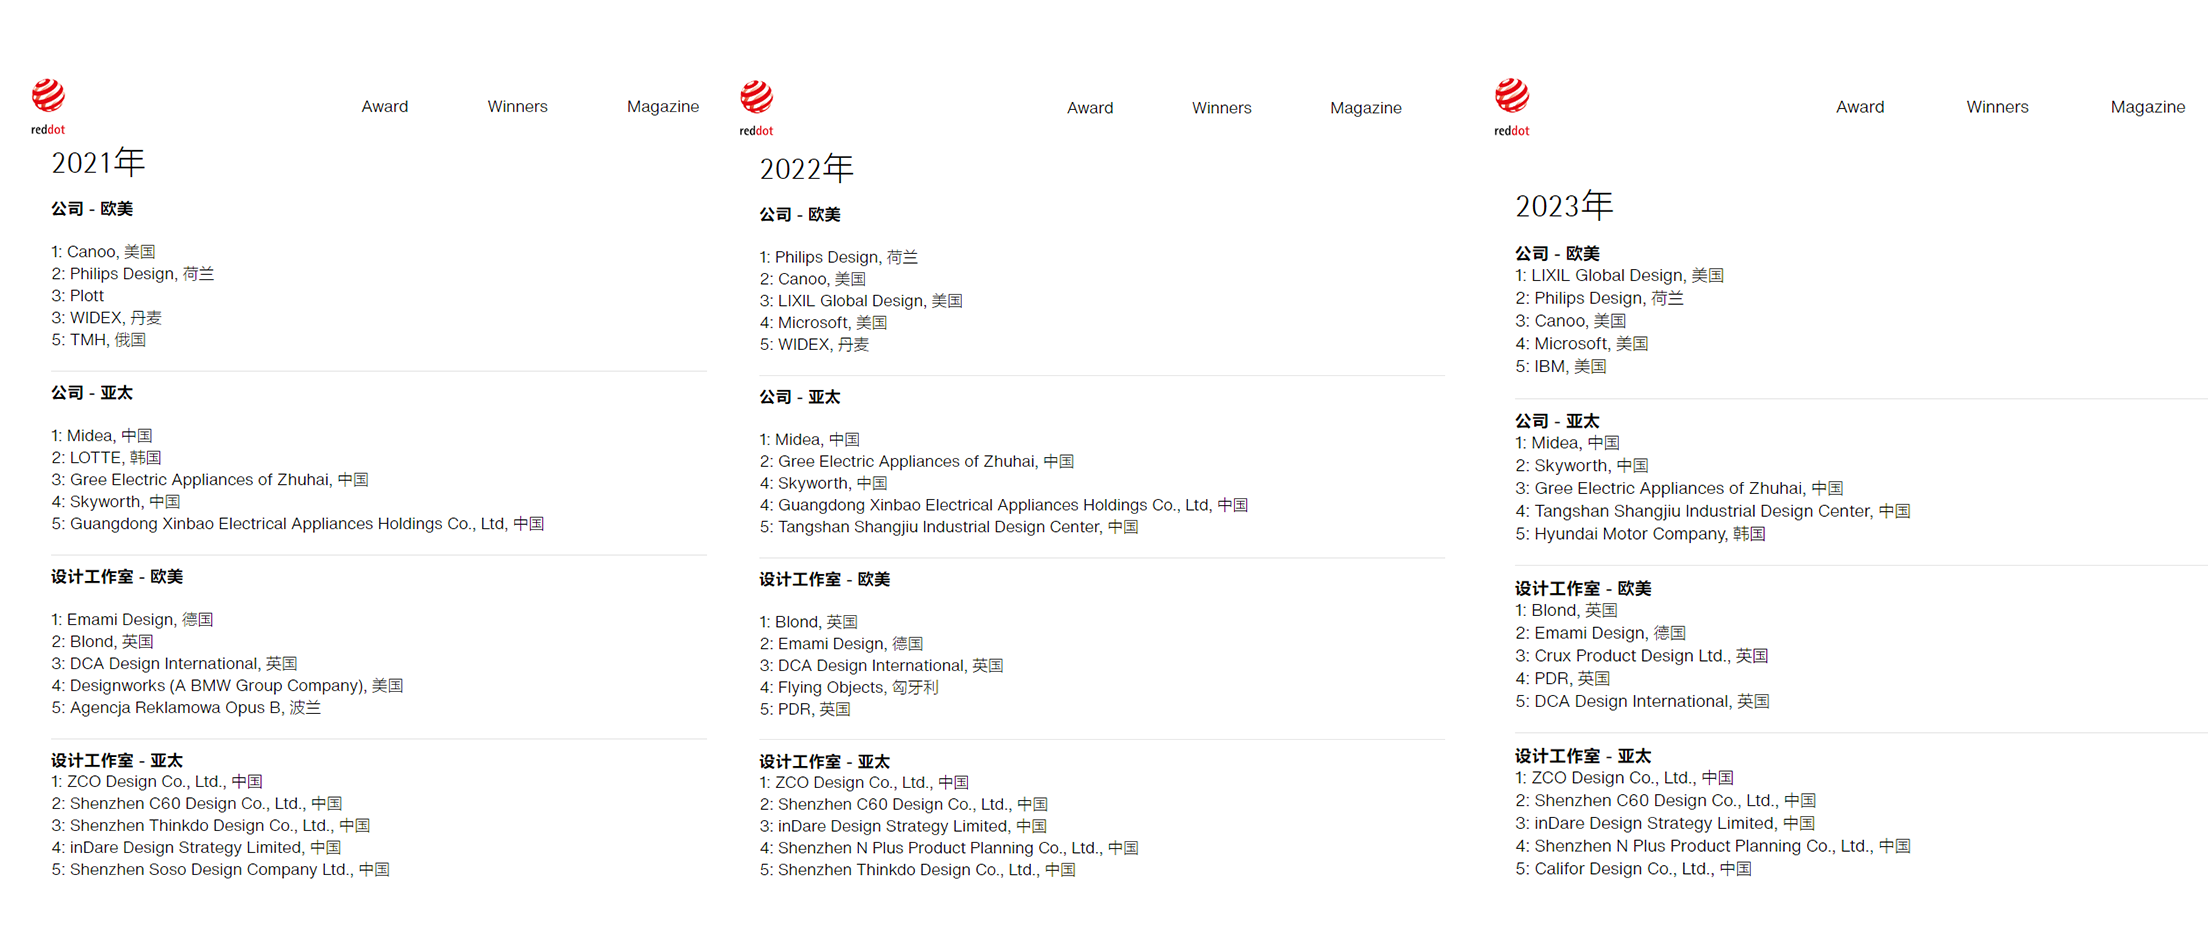The height and width of the screenshot is (950, 2208).
Task: Click '4: Microsoft, 美国' in 2022 list
Action: (822, 322)
